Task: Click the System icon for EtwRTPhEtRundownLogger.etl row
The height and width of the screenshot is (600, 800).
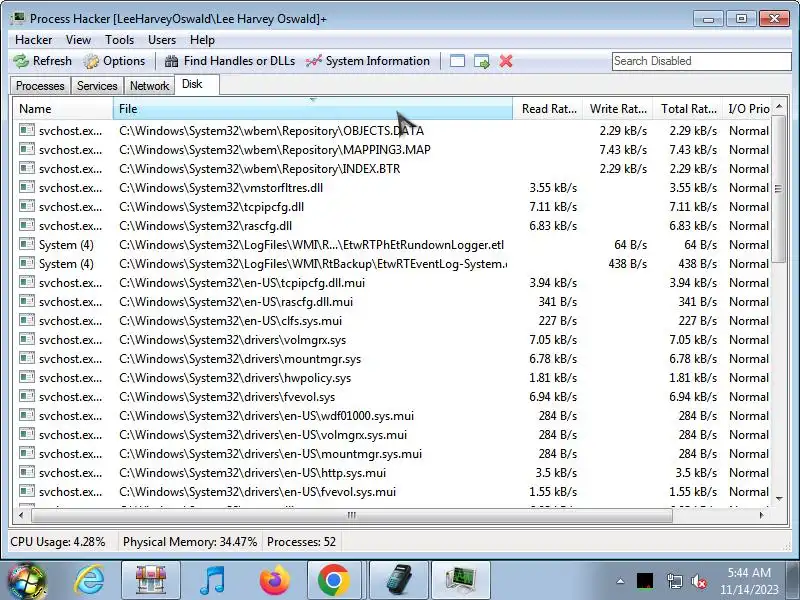Action: point(27,244)
